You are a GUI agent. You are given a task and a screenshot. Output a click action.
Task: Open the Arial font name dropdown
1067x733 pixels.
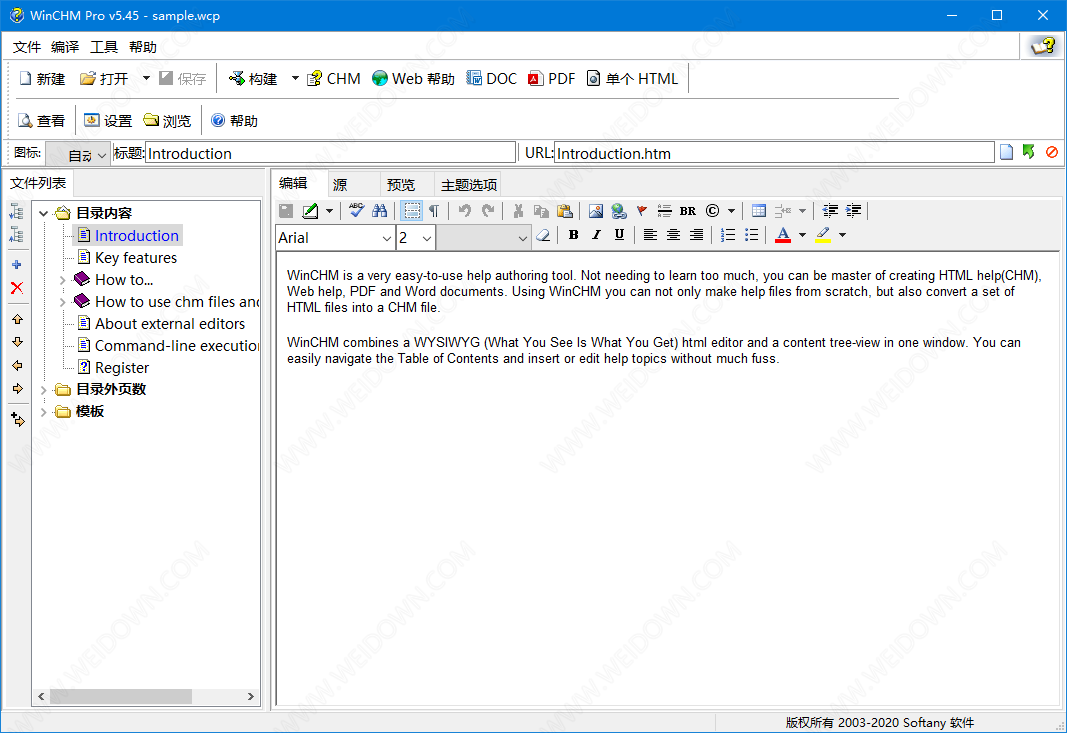(x=387, y=238)
